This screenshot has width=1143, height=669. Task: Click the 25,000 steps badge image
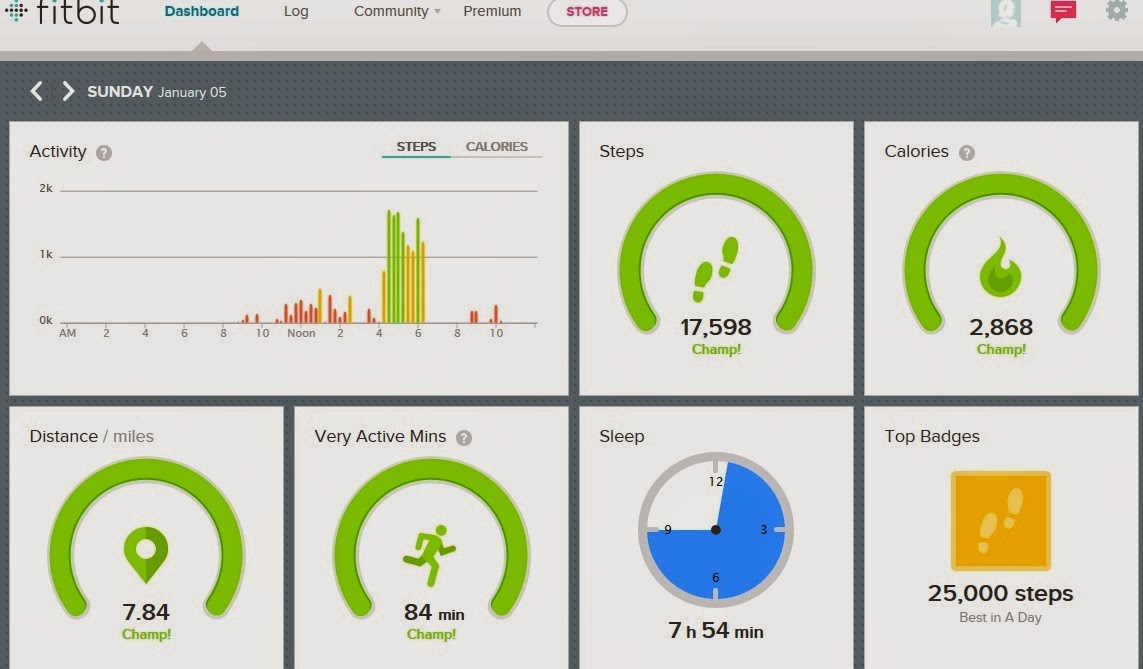[x=1000, y=520]
